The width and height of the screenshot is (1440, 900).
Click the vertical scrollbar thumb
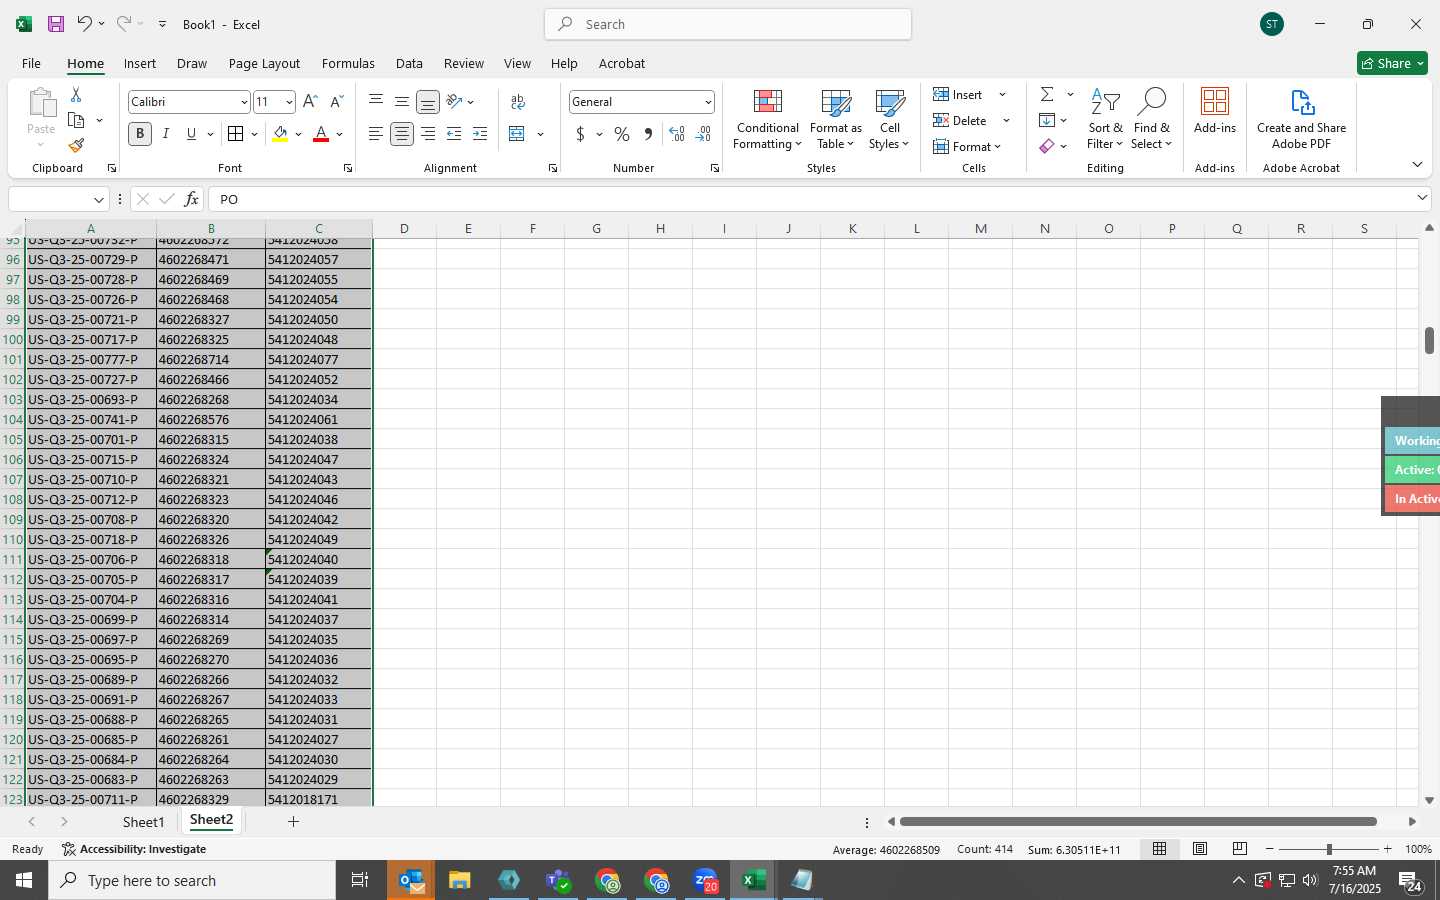point(1429,340)
